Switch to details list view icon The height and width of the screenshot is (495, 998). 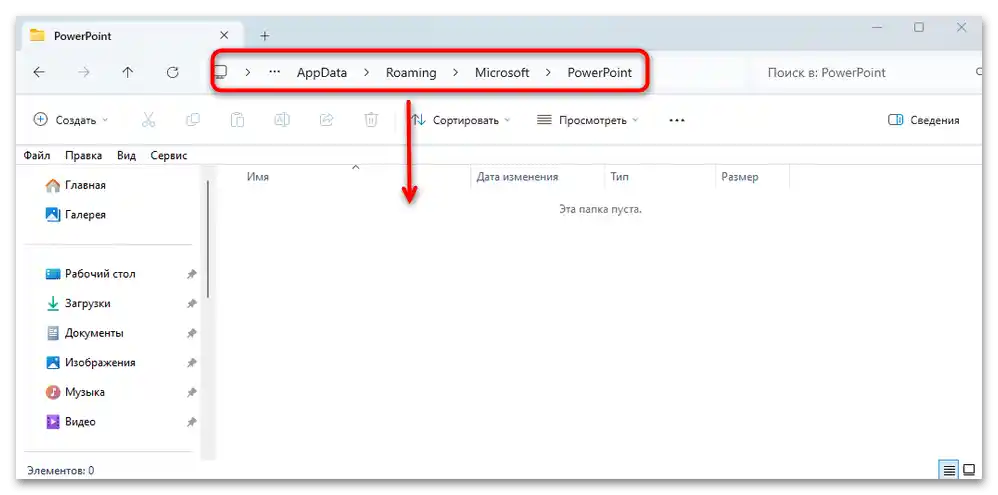tap(949, 470)
